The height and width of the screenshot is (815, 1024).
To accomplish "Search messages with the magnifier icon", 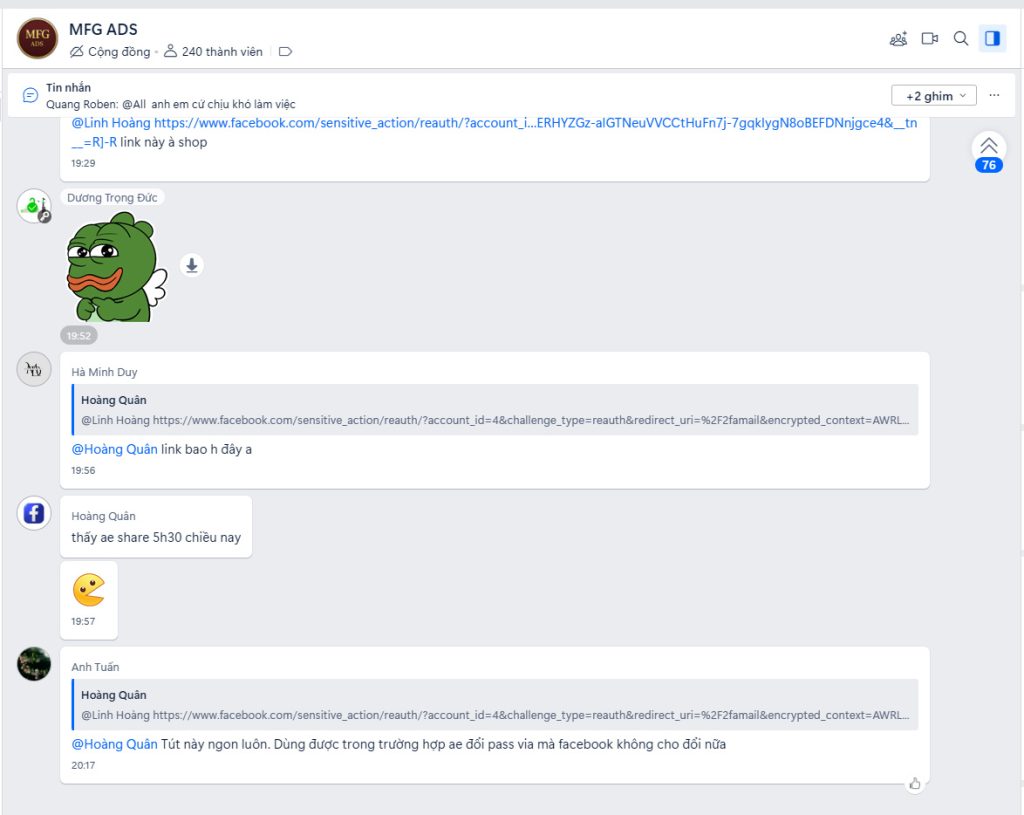I will click(x=961, y=39).
